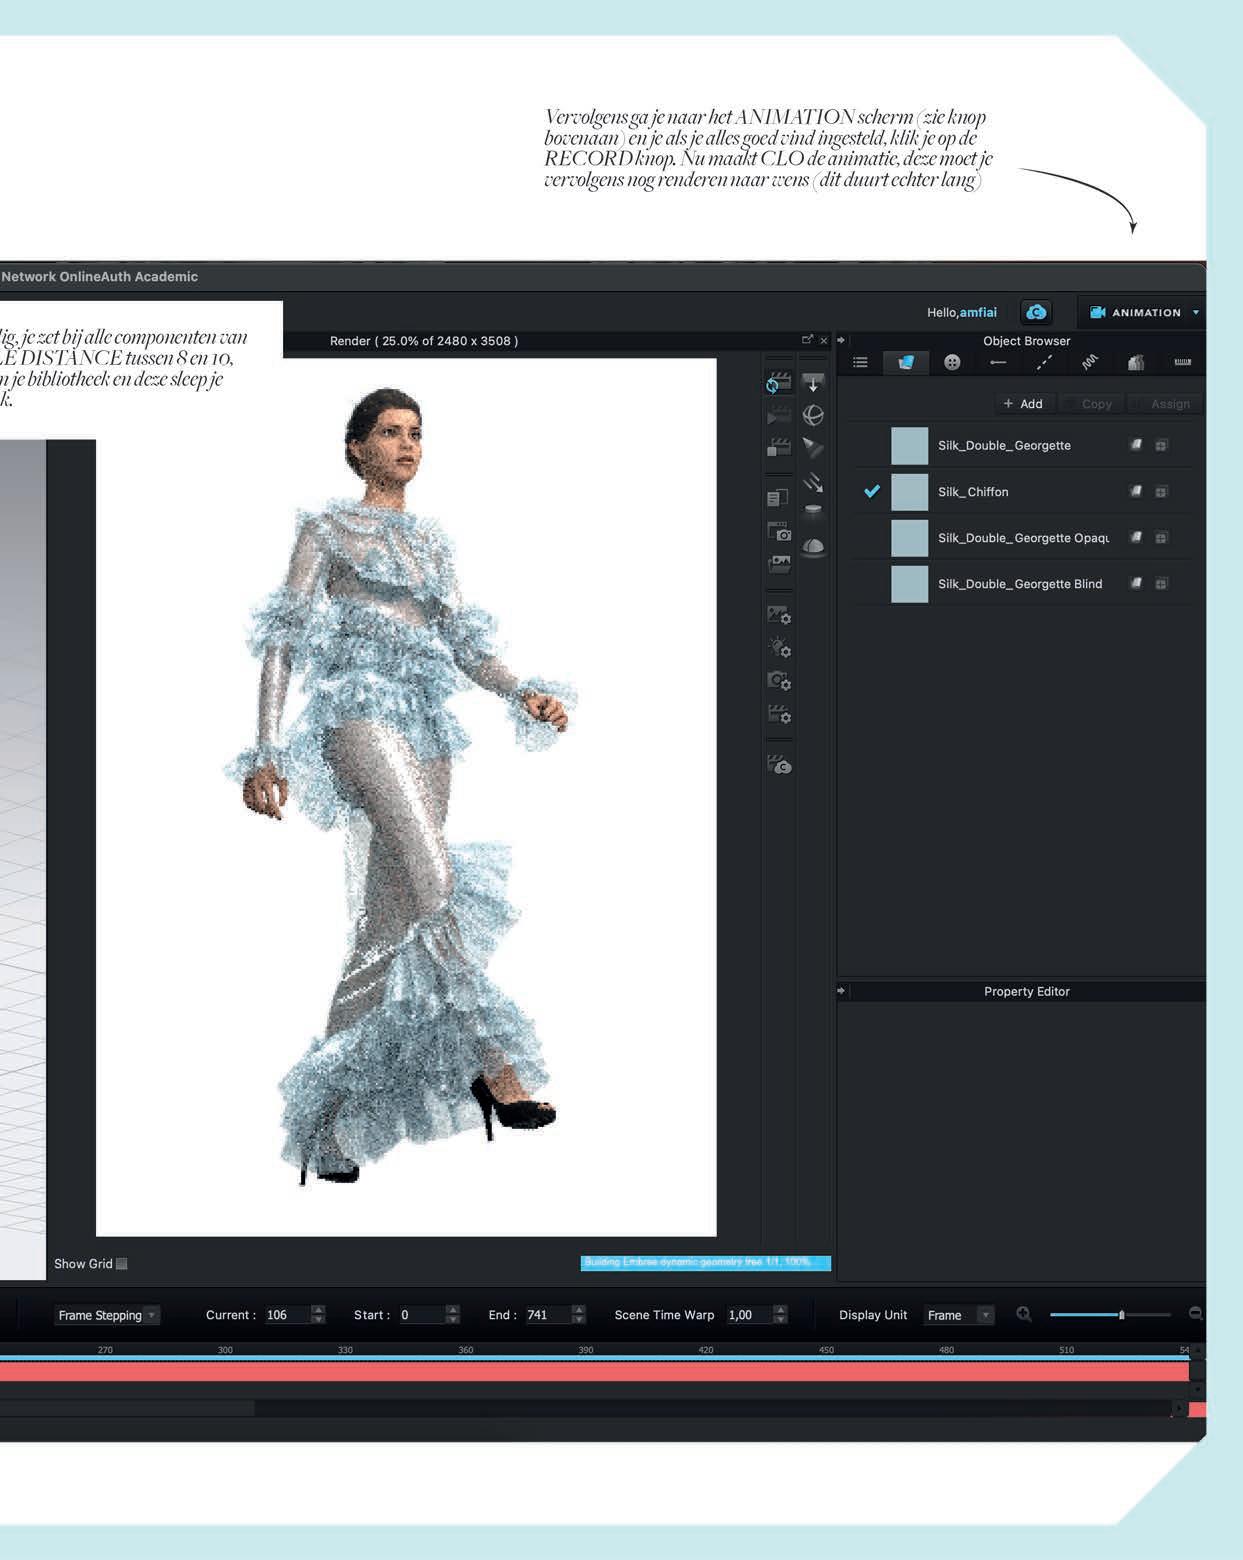Open camera properties gear icon

point(778,681)
